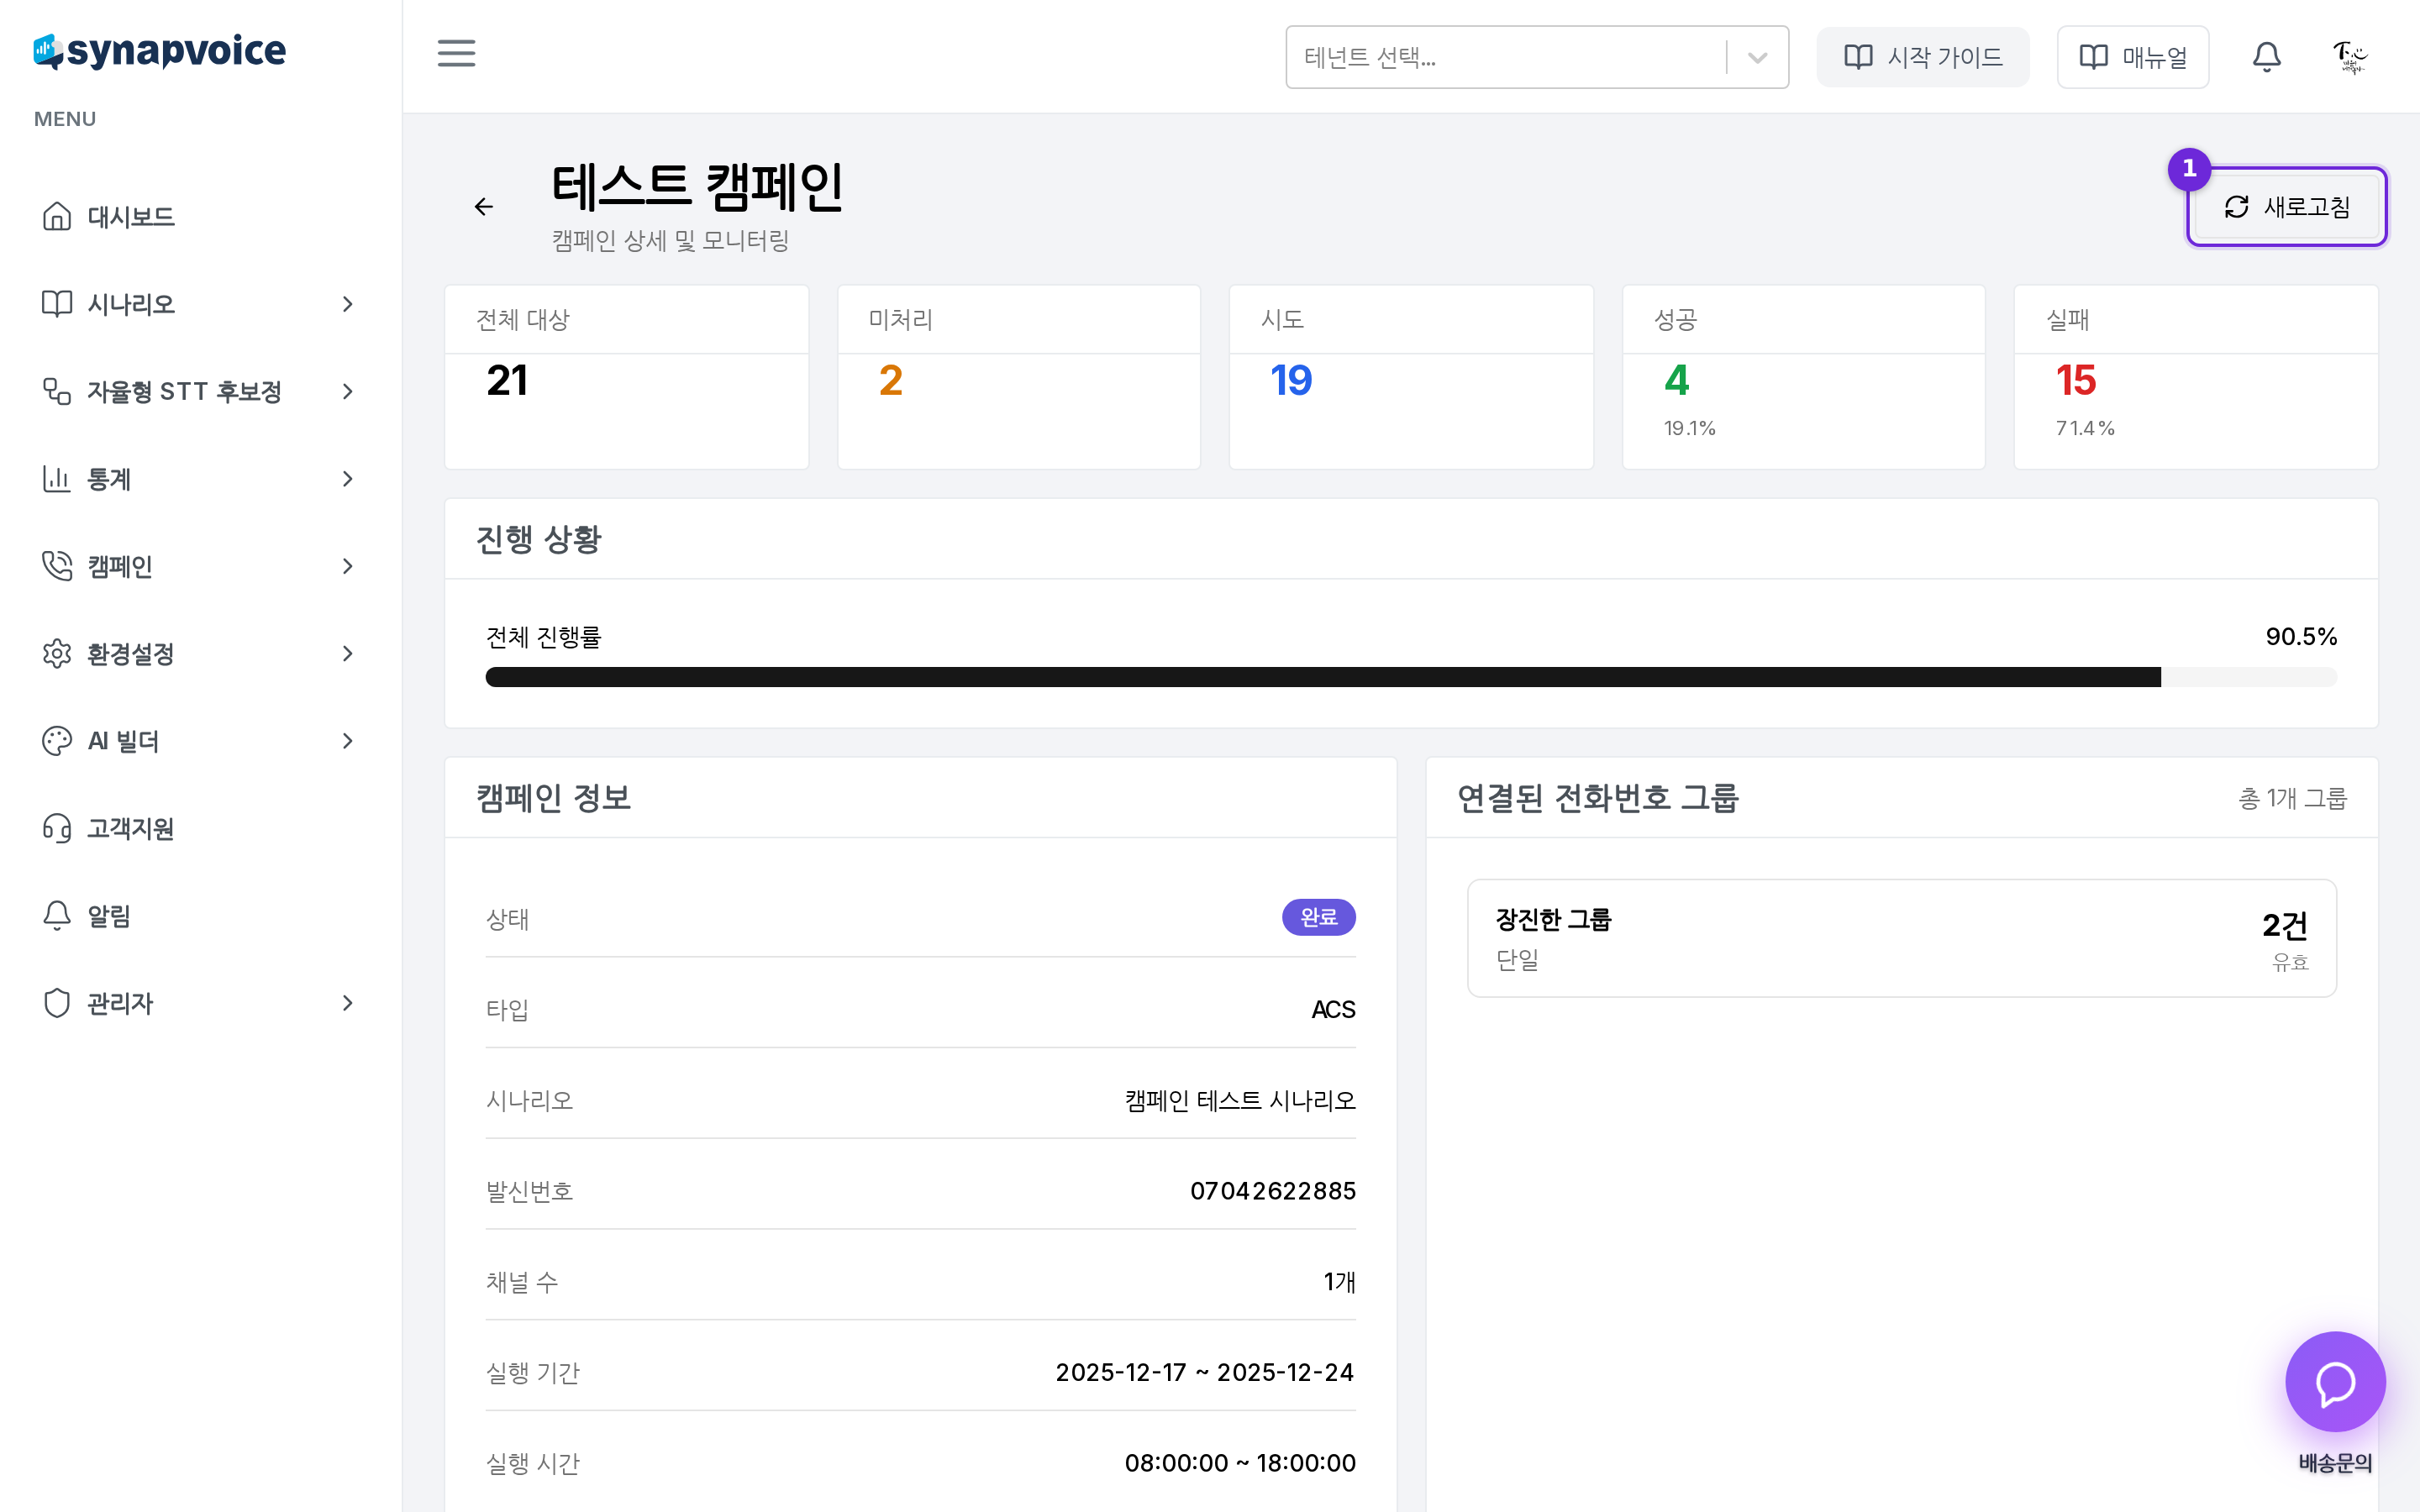Screen dimensions: 2420x1512
Task: Open the hamburger menu toggle
Action: pyautogui.click(x=456, y=54)
